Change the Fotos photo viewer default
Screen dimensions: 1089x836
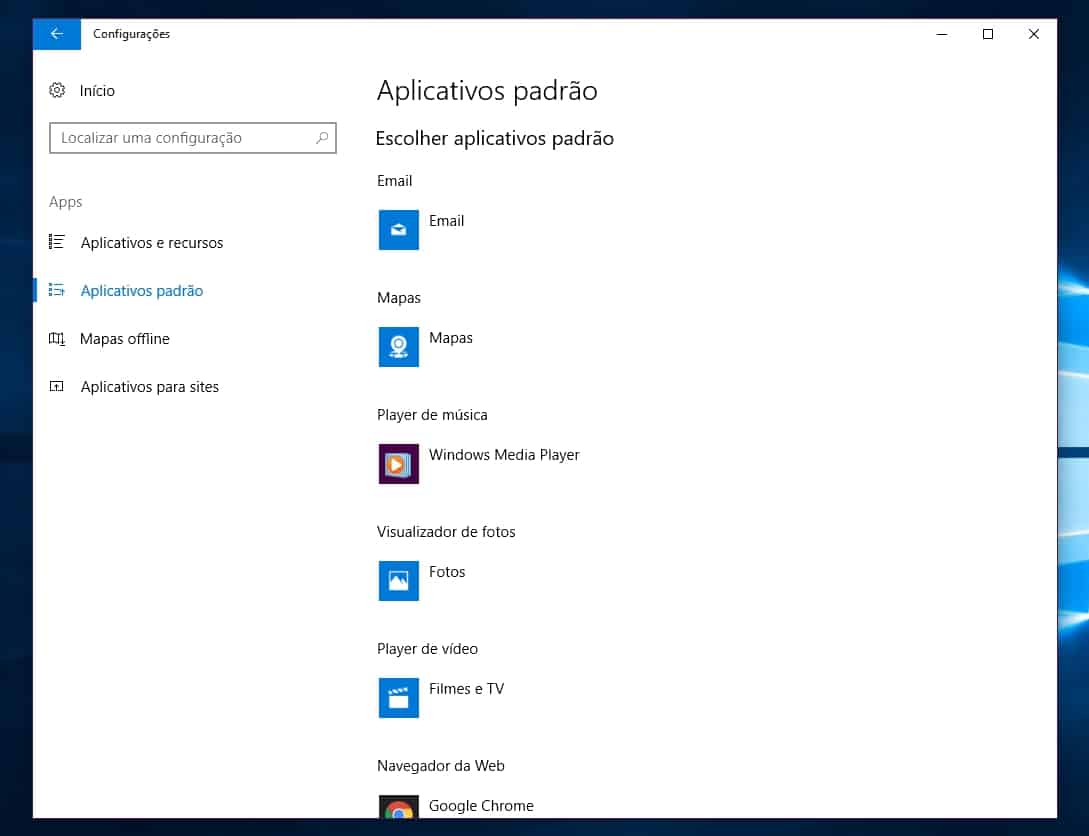447,572
